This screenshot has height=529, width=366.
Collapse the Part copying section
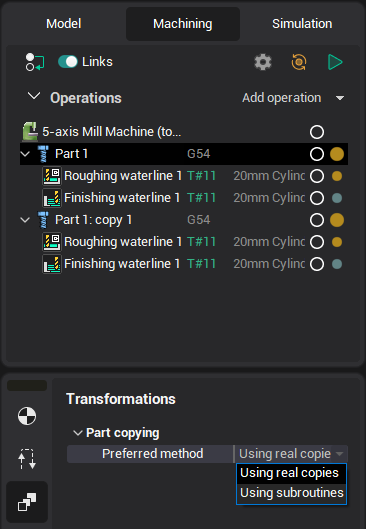click(x=78, y=433)
